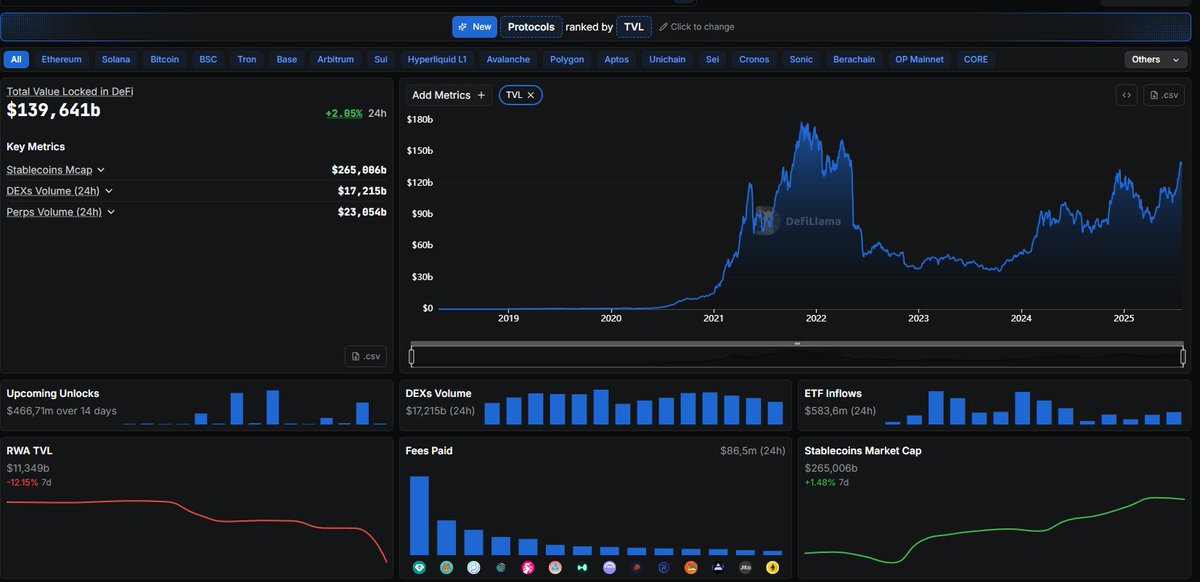The height and width of the screenshot is (582, 1200).
Task: Click the +2.05% 24h change value
Action: (x=343, y=113)
